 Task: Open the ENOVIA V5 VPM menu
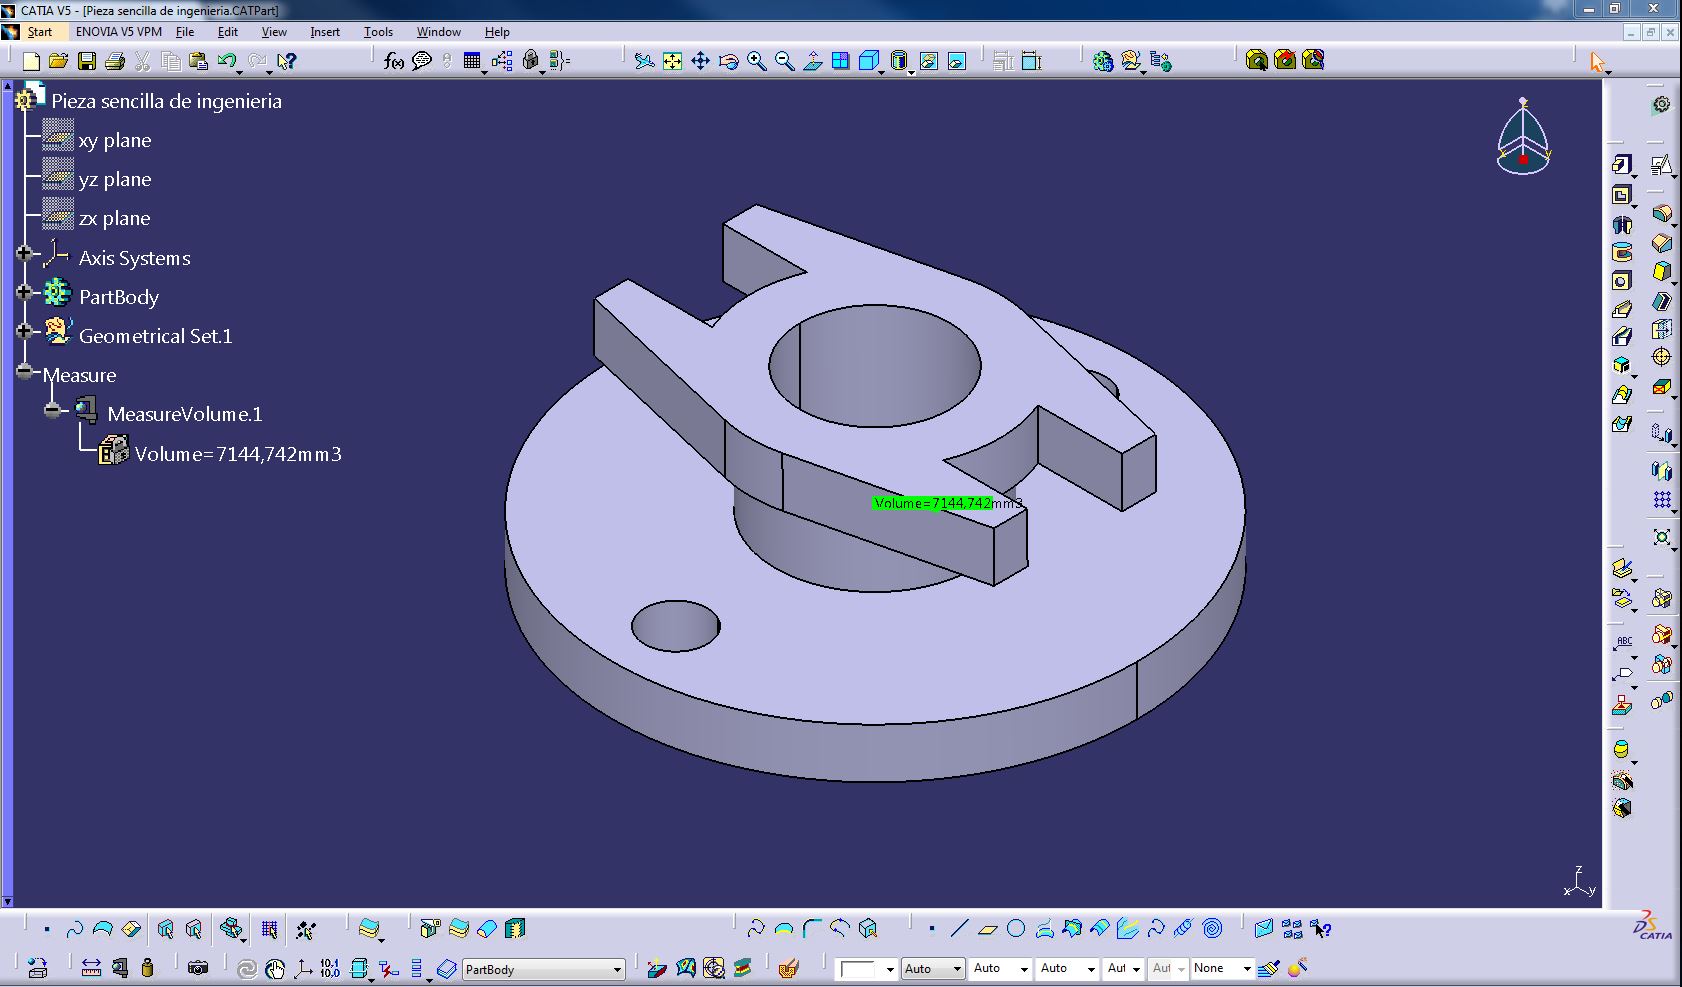coord(118,32)
